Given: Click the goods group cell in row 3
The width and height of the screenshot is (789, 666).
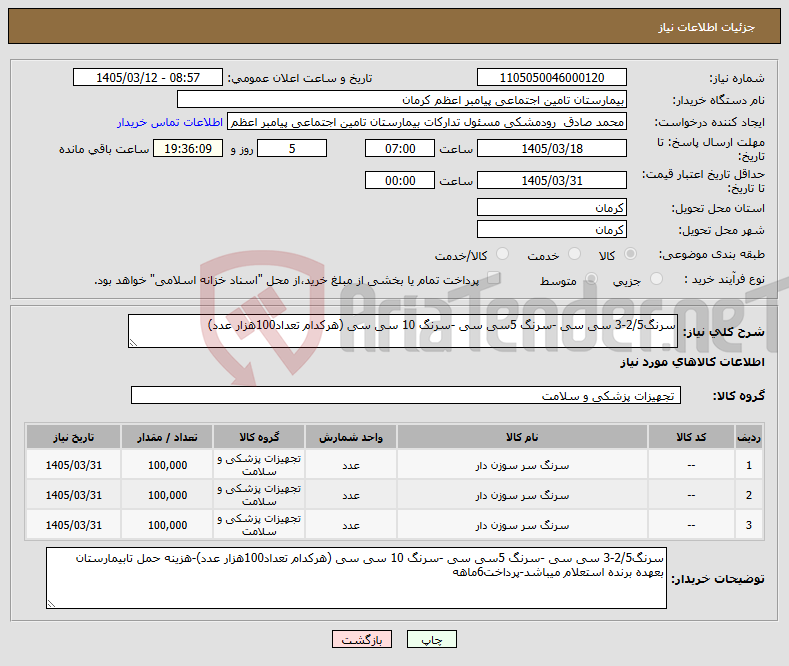Looking at the screenshot, I should coord(259,525).
